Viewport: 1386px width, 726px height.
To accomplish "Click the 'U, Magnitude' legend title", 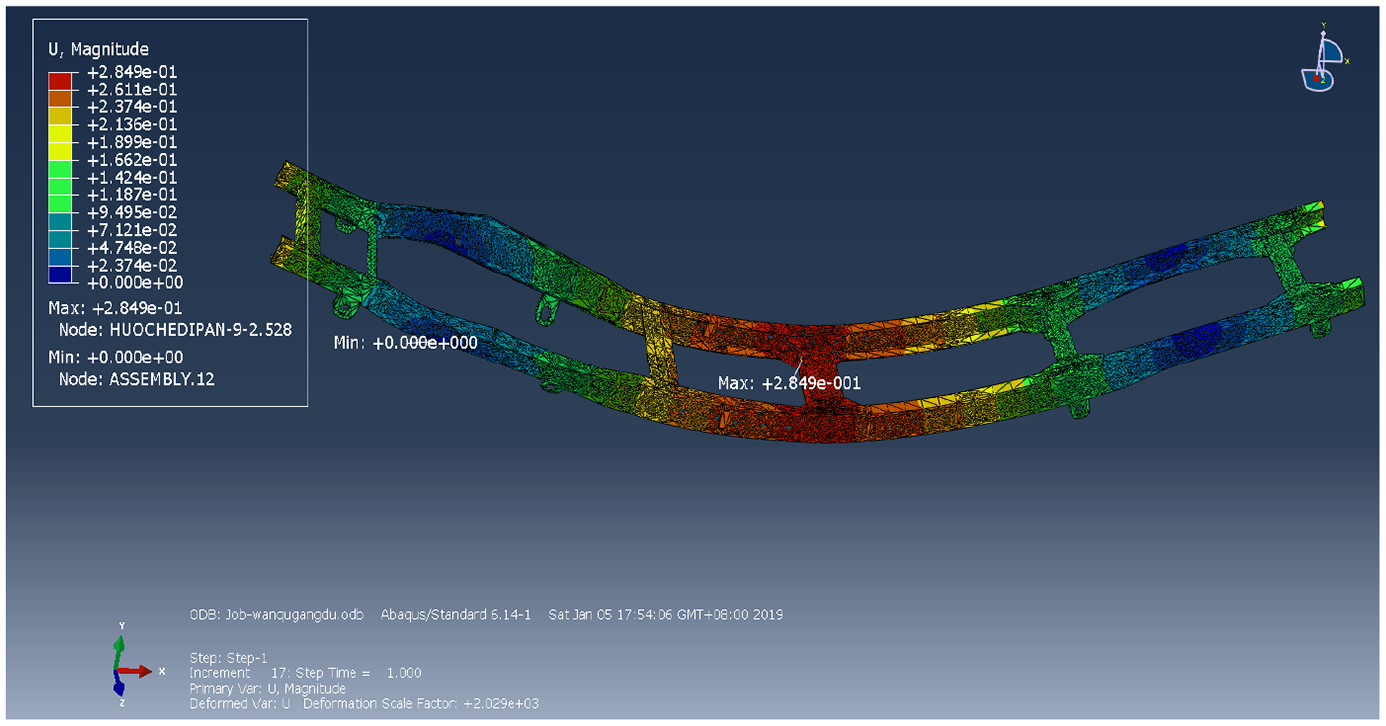I will [98, 49].
